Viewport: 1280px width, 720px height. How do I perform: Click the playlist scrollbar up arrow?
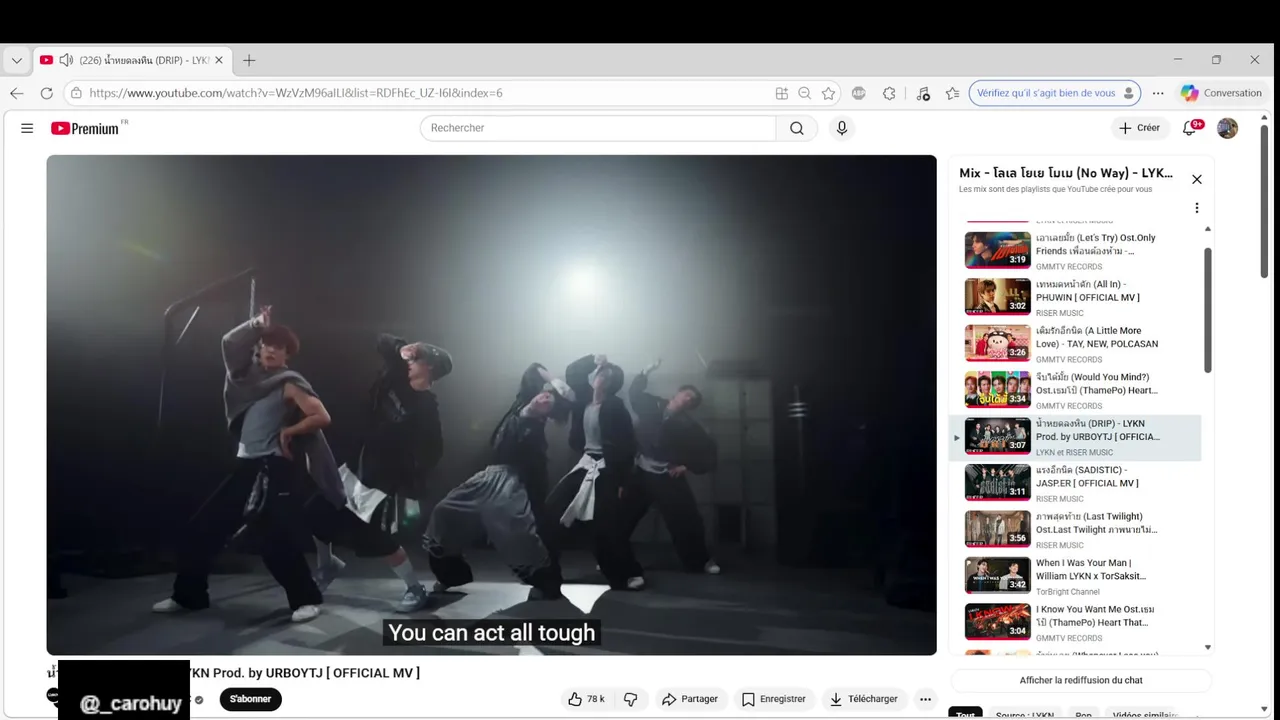(x=1208, y=228)
